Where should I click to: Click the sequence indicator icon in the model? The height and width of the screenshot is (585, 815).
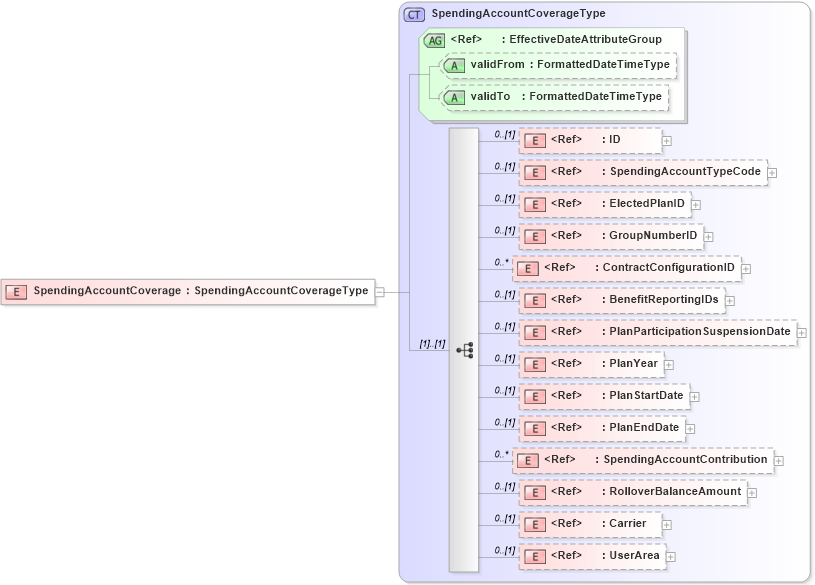pos(464,349)
